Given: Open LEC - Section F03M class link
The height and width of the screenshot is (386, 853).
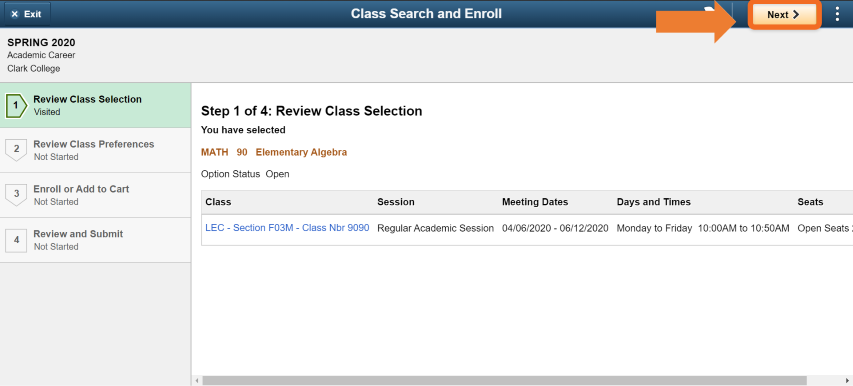Looking at the screenshot, I should pyautogui.click(x=287, y=228).
